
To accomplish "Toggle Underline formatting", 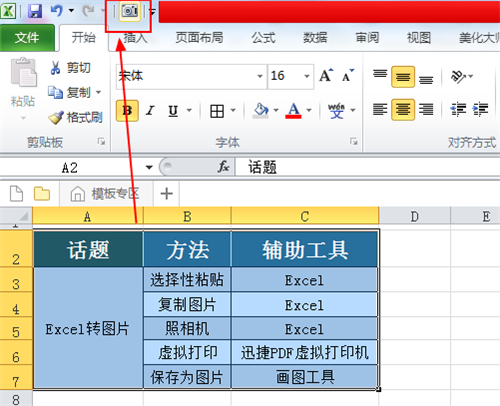I will (x=173, y=111).
